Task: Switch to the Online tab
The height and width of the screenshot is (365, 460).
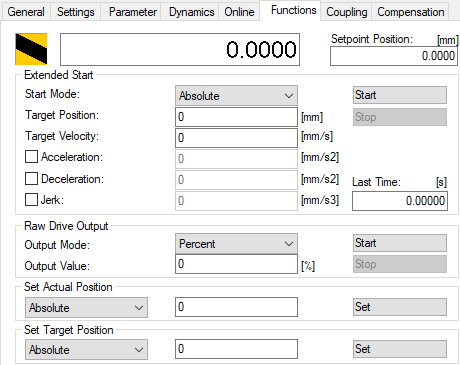Action: pyautogui.click(x=239, y=12)
